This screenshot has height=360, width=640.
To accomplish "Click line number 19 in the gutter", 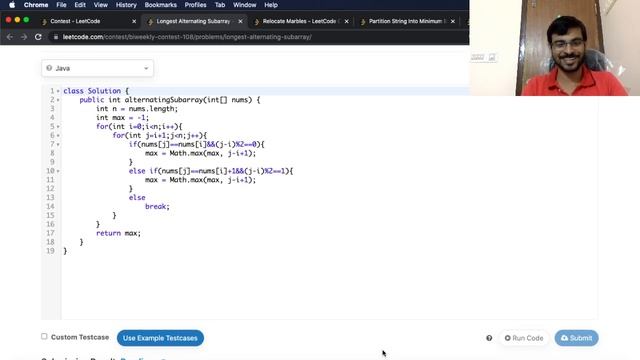I will (x=50, y=251).
